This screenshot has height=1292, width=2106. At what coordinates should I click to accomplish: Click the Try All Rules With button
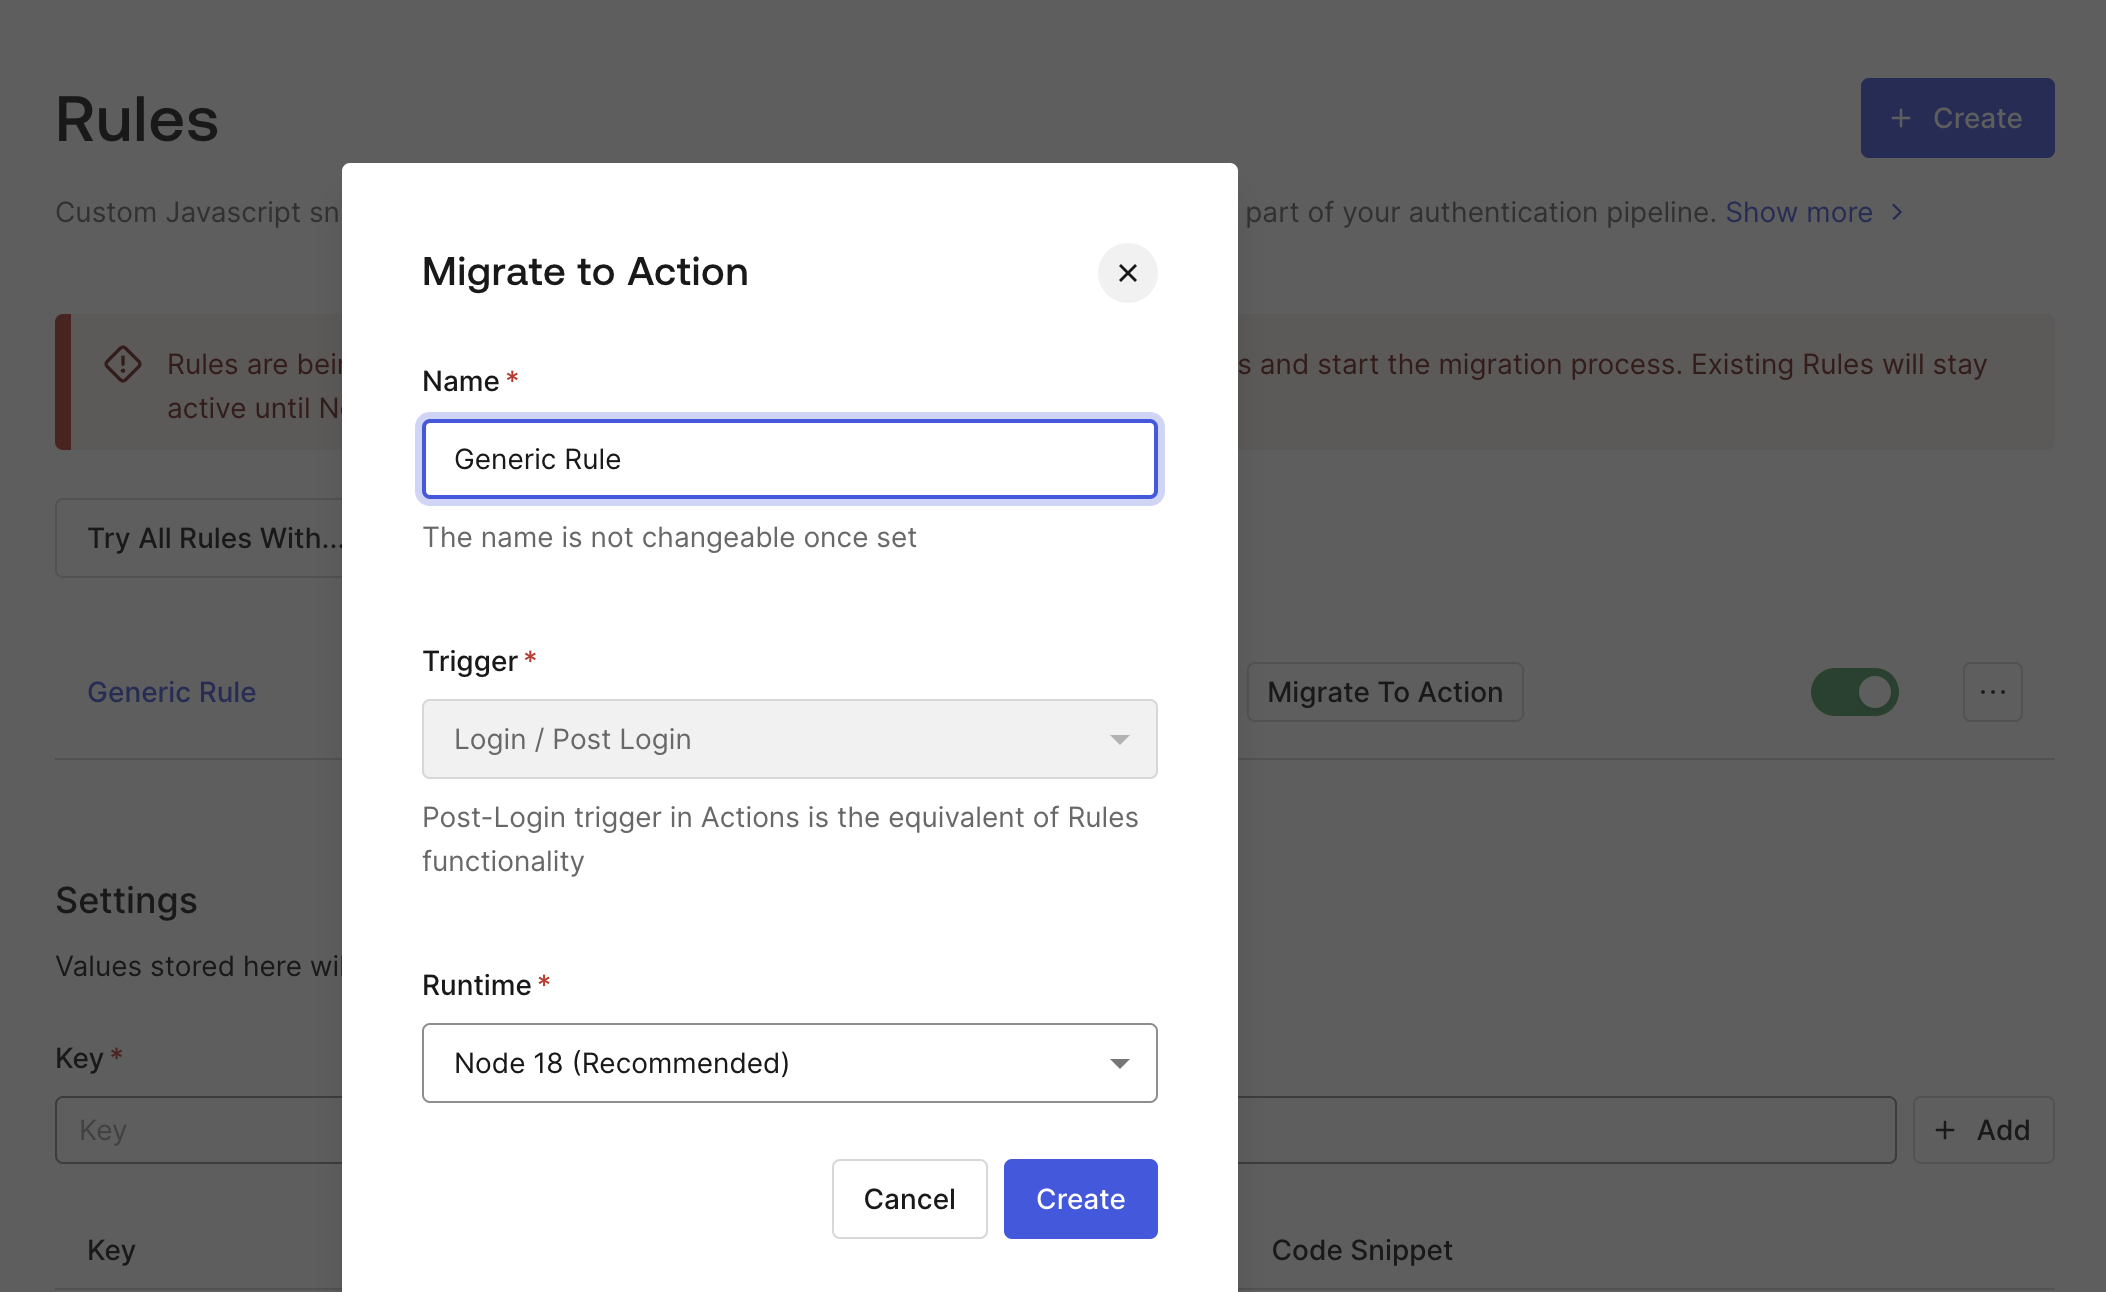[x=200, y=538]
